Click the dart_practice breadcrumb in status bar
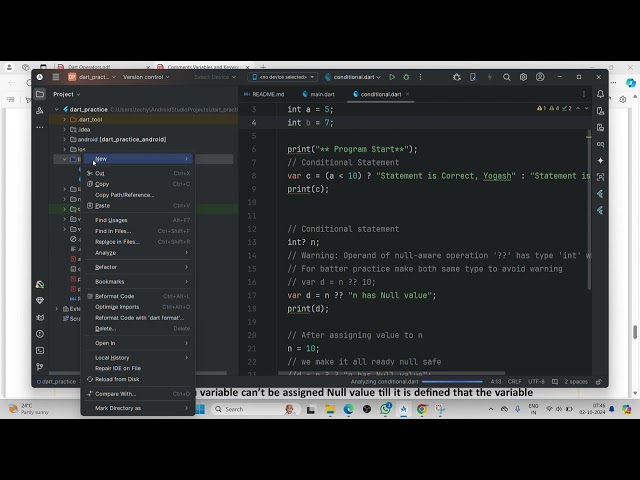 click(56, 382)
